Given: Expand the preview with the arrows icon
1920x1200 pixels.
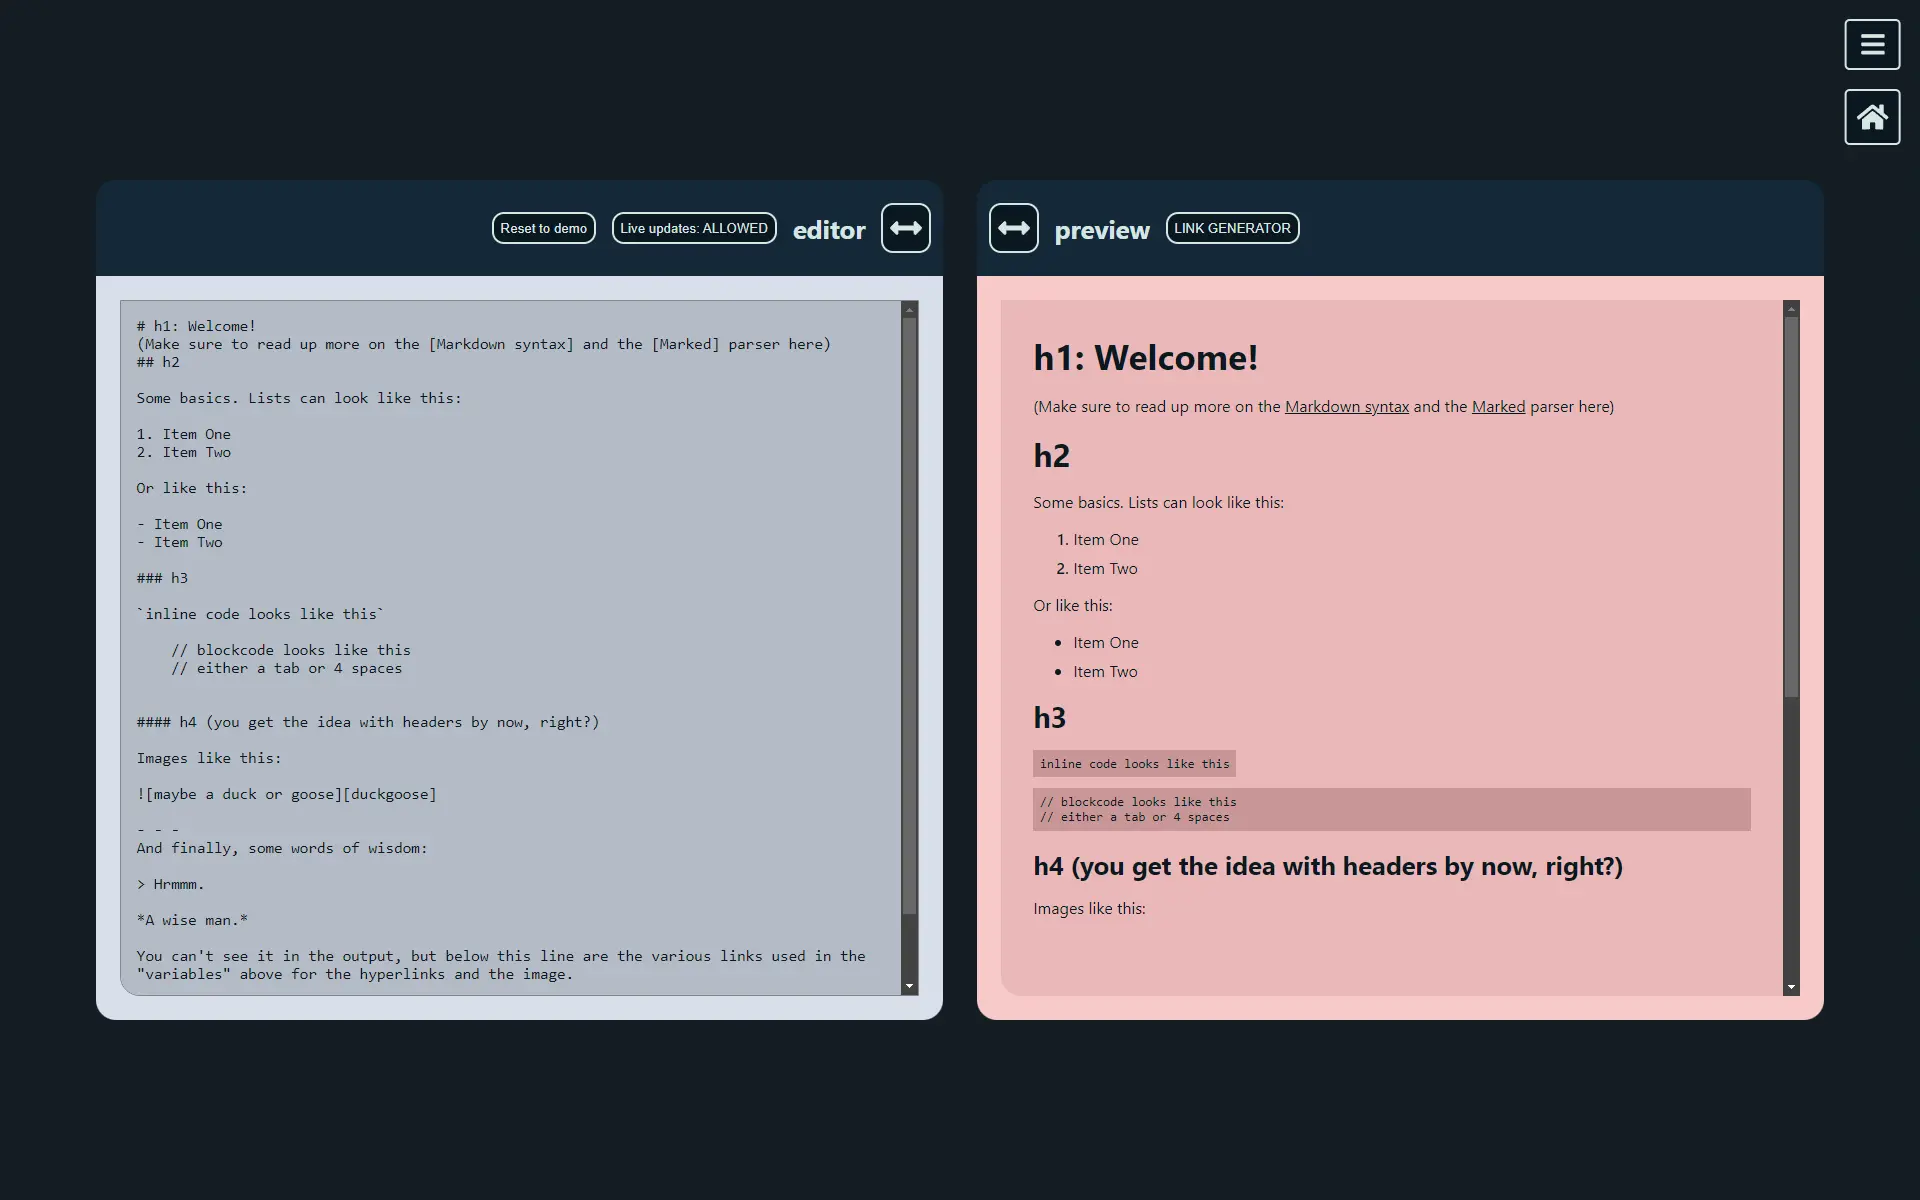Looking at the screenshot, I should coord(1013,228).
